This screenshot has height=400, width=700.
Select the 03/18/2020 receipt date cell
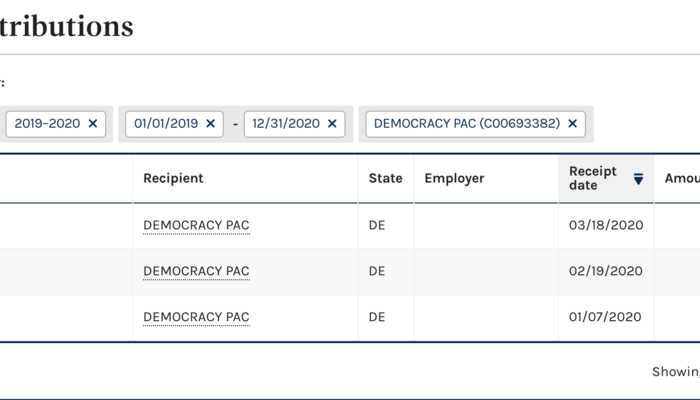605,225
